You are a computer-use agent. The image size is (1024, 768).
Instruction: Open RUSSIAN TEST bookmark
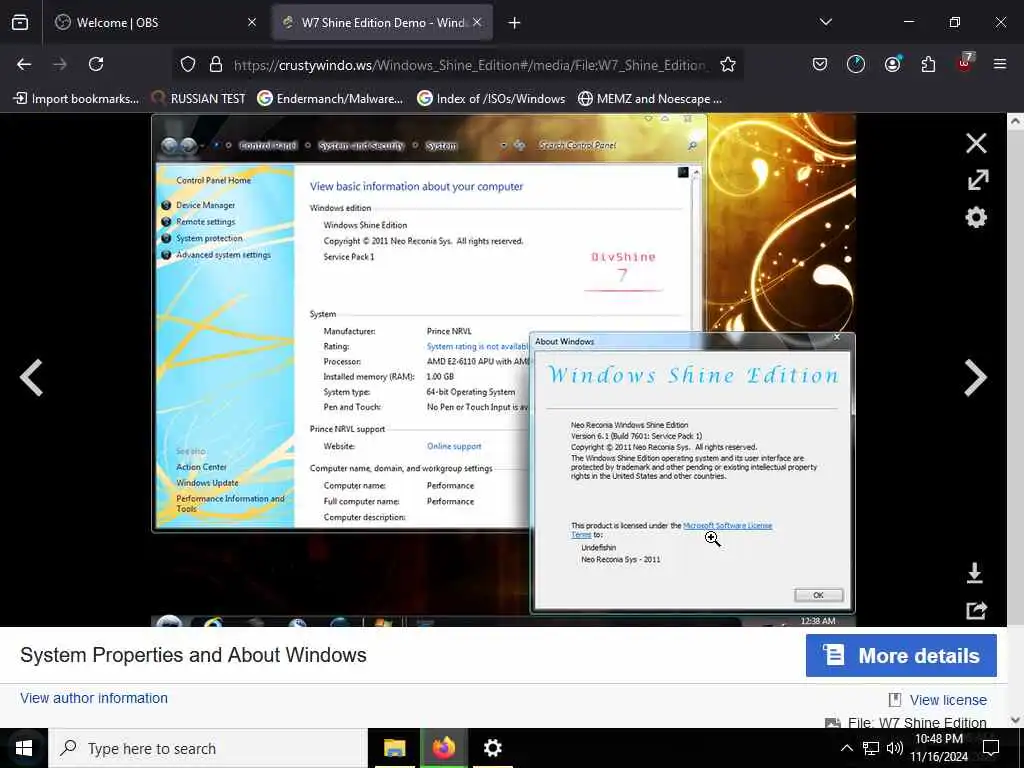pyautogui.click(x=199, y=99)
